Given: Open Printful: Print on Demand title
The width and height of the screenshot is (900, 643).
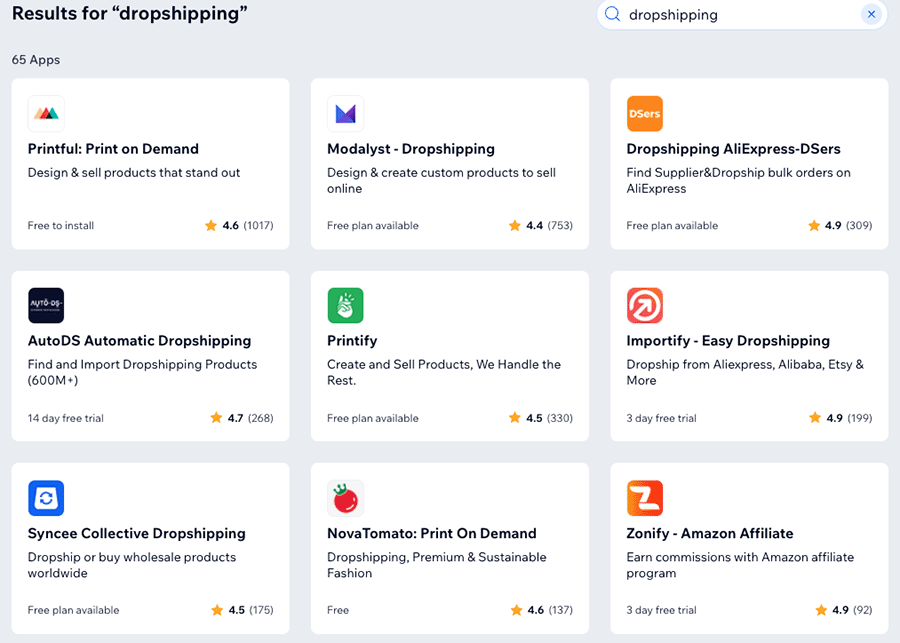Looking at the screenshot, I should coord(113,149).
